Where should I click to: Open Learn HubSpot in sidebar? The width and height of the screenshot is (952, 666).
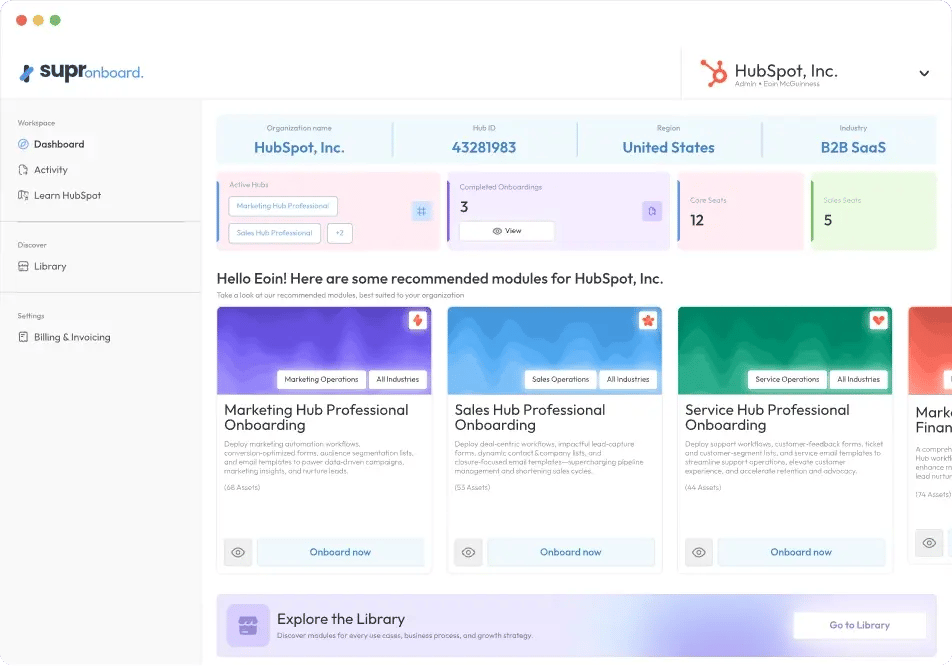67,195
